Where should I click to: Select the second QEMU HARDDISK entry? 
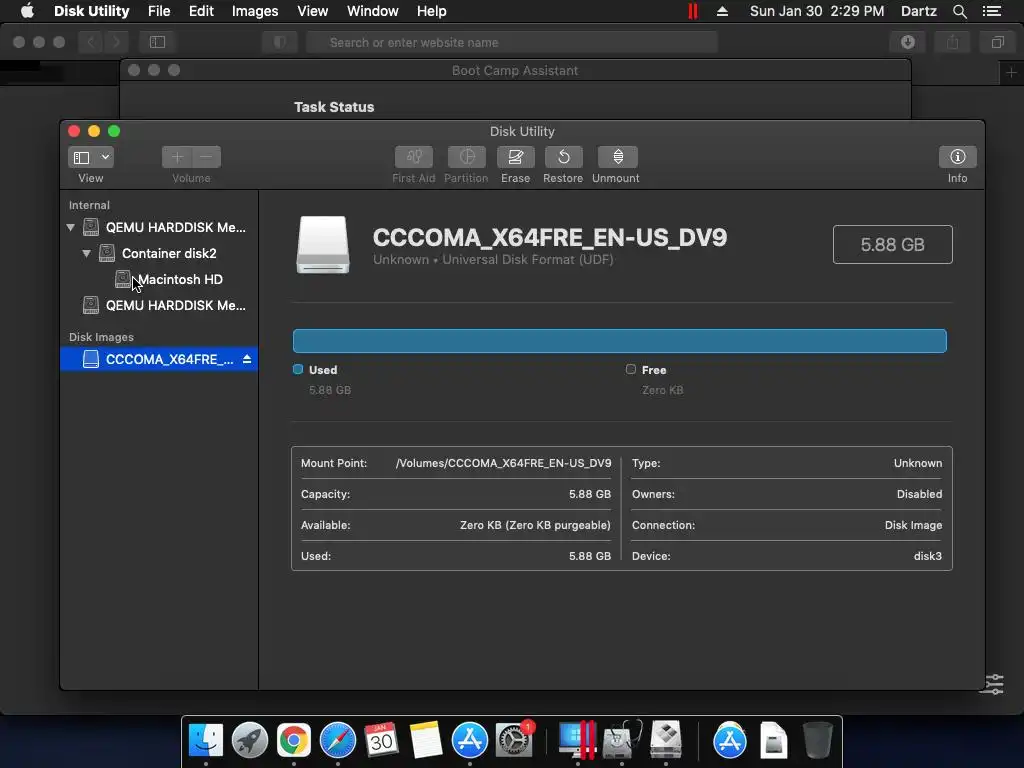[x=165, y=305]
